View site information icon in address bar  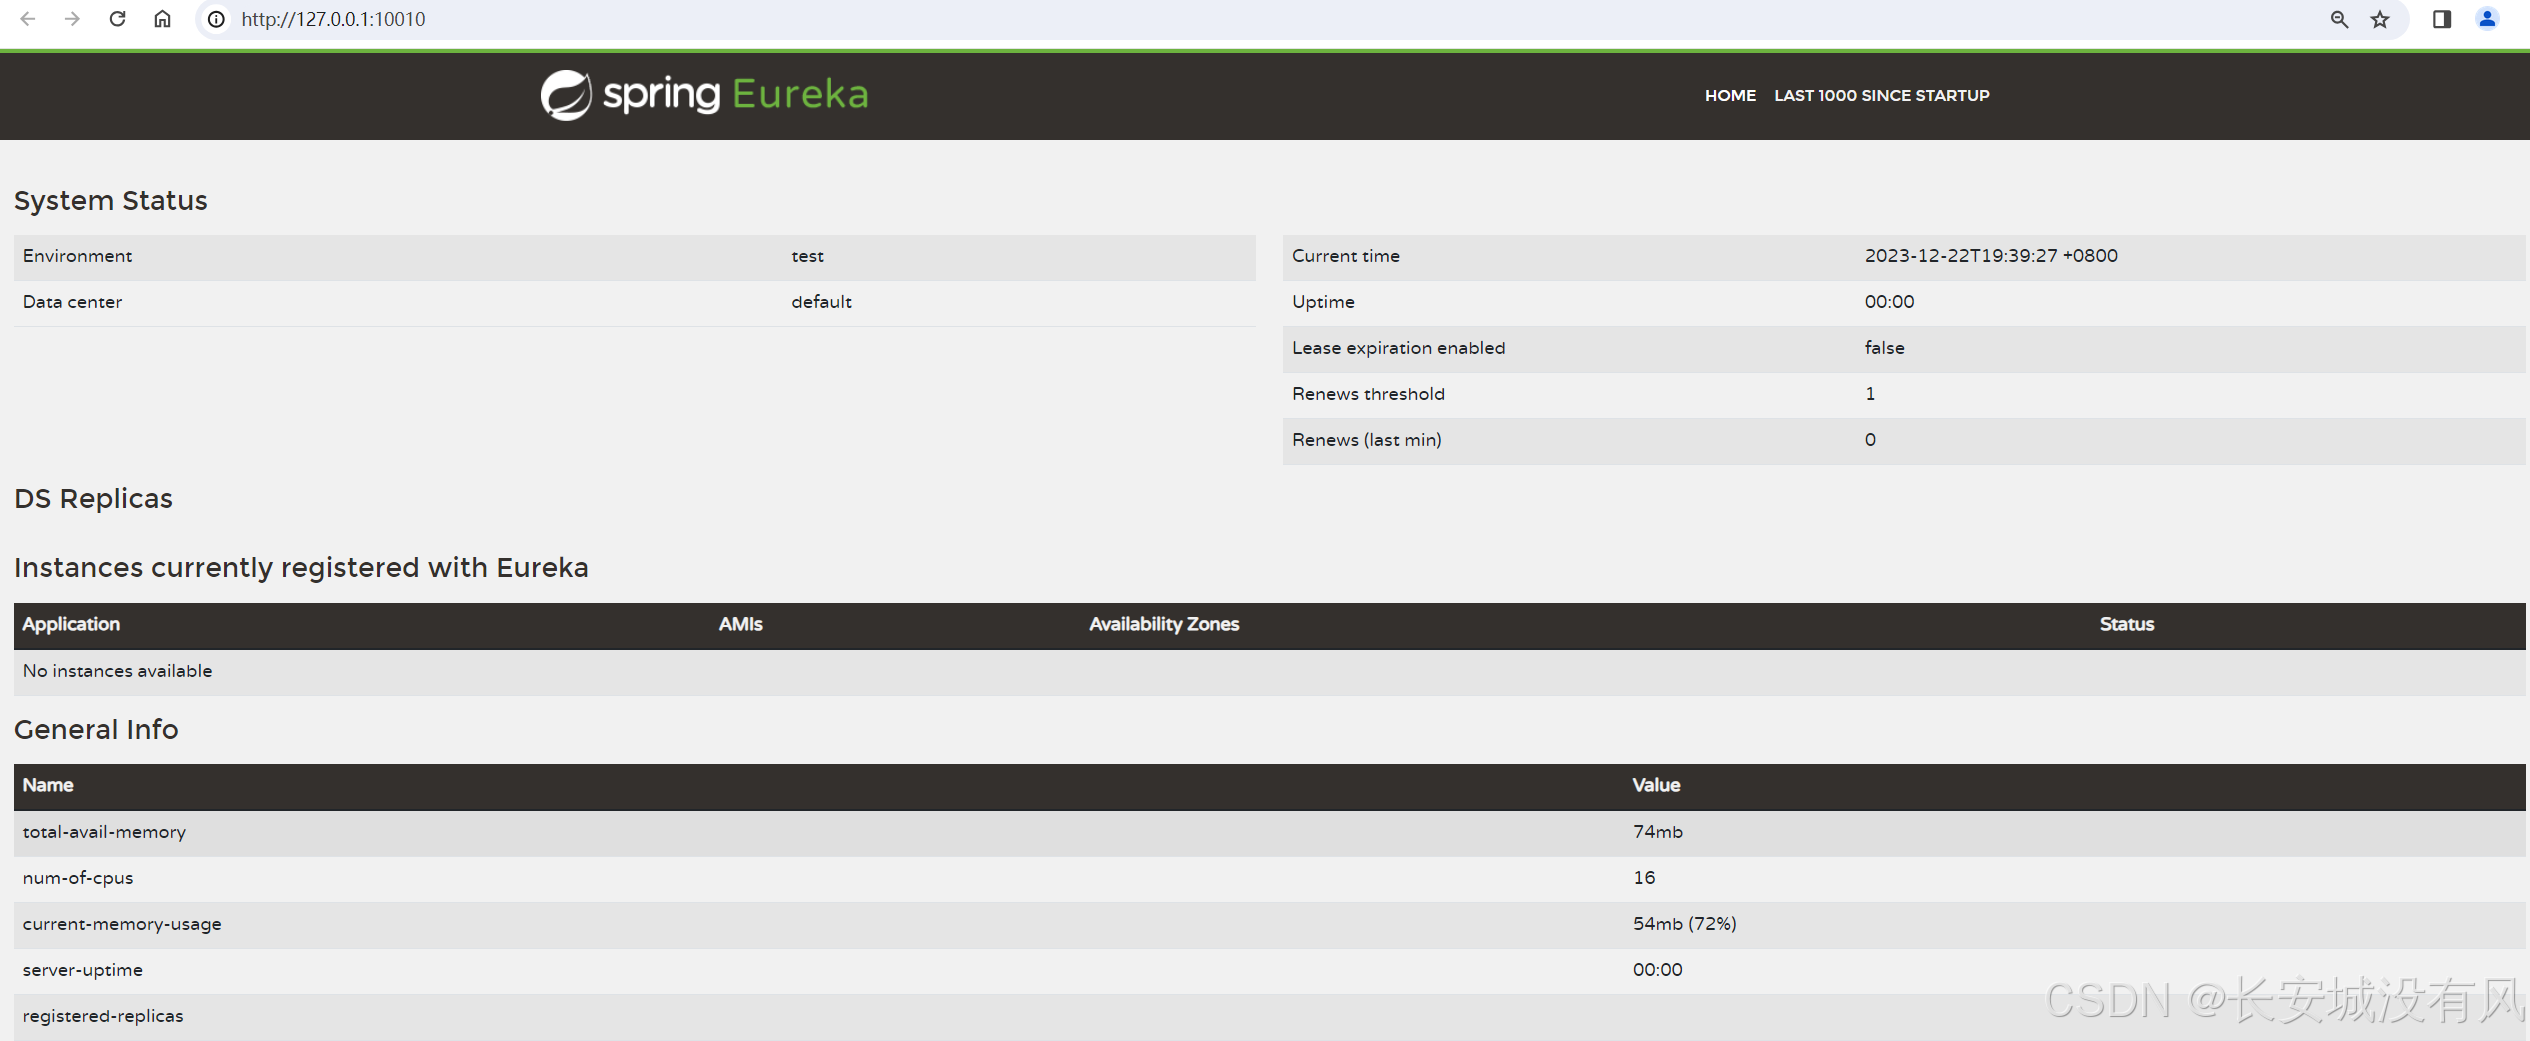pos(216,19)
